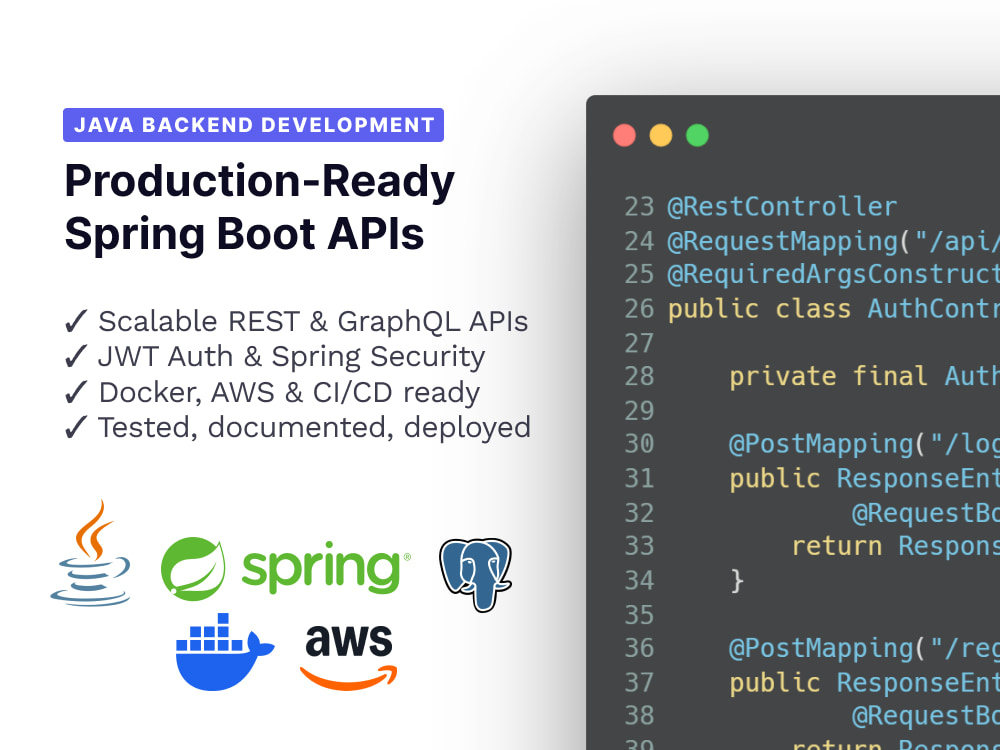Click the yellow minimize dot on code window
The height and width of the screenshot is (750, 1000).
click(x=661, y=135)
